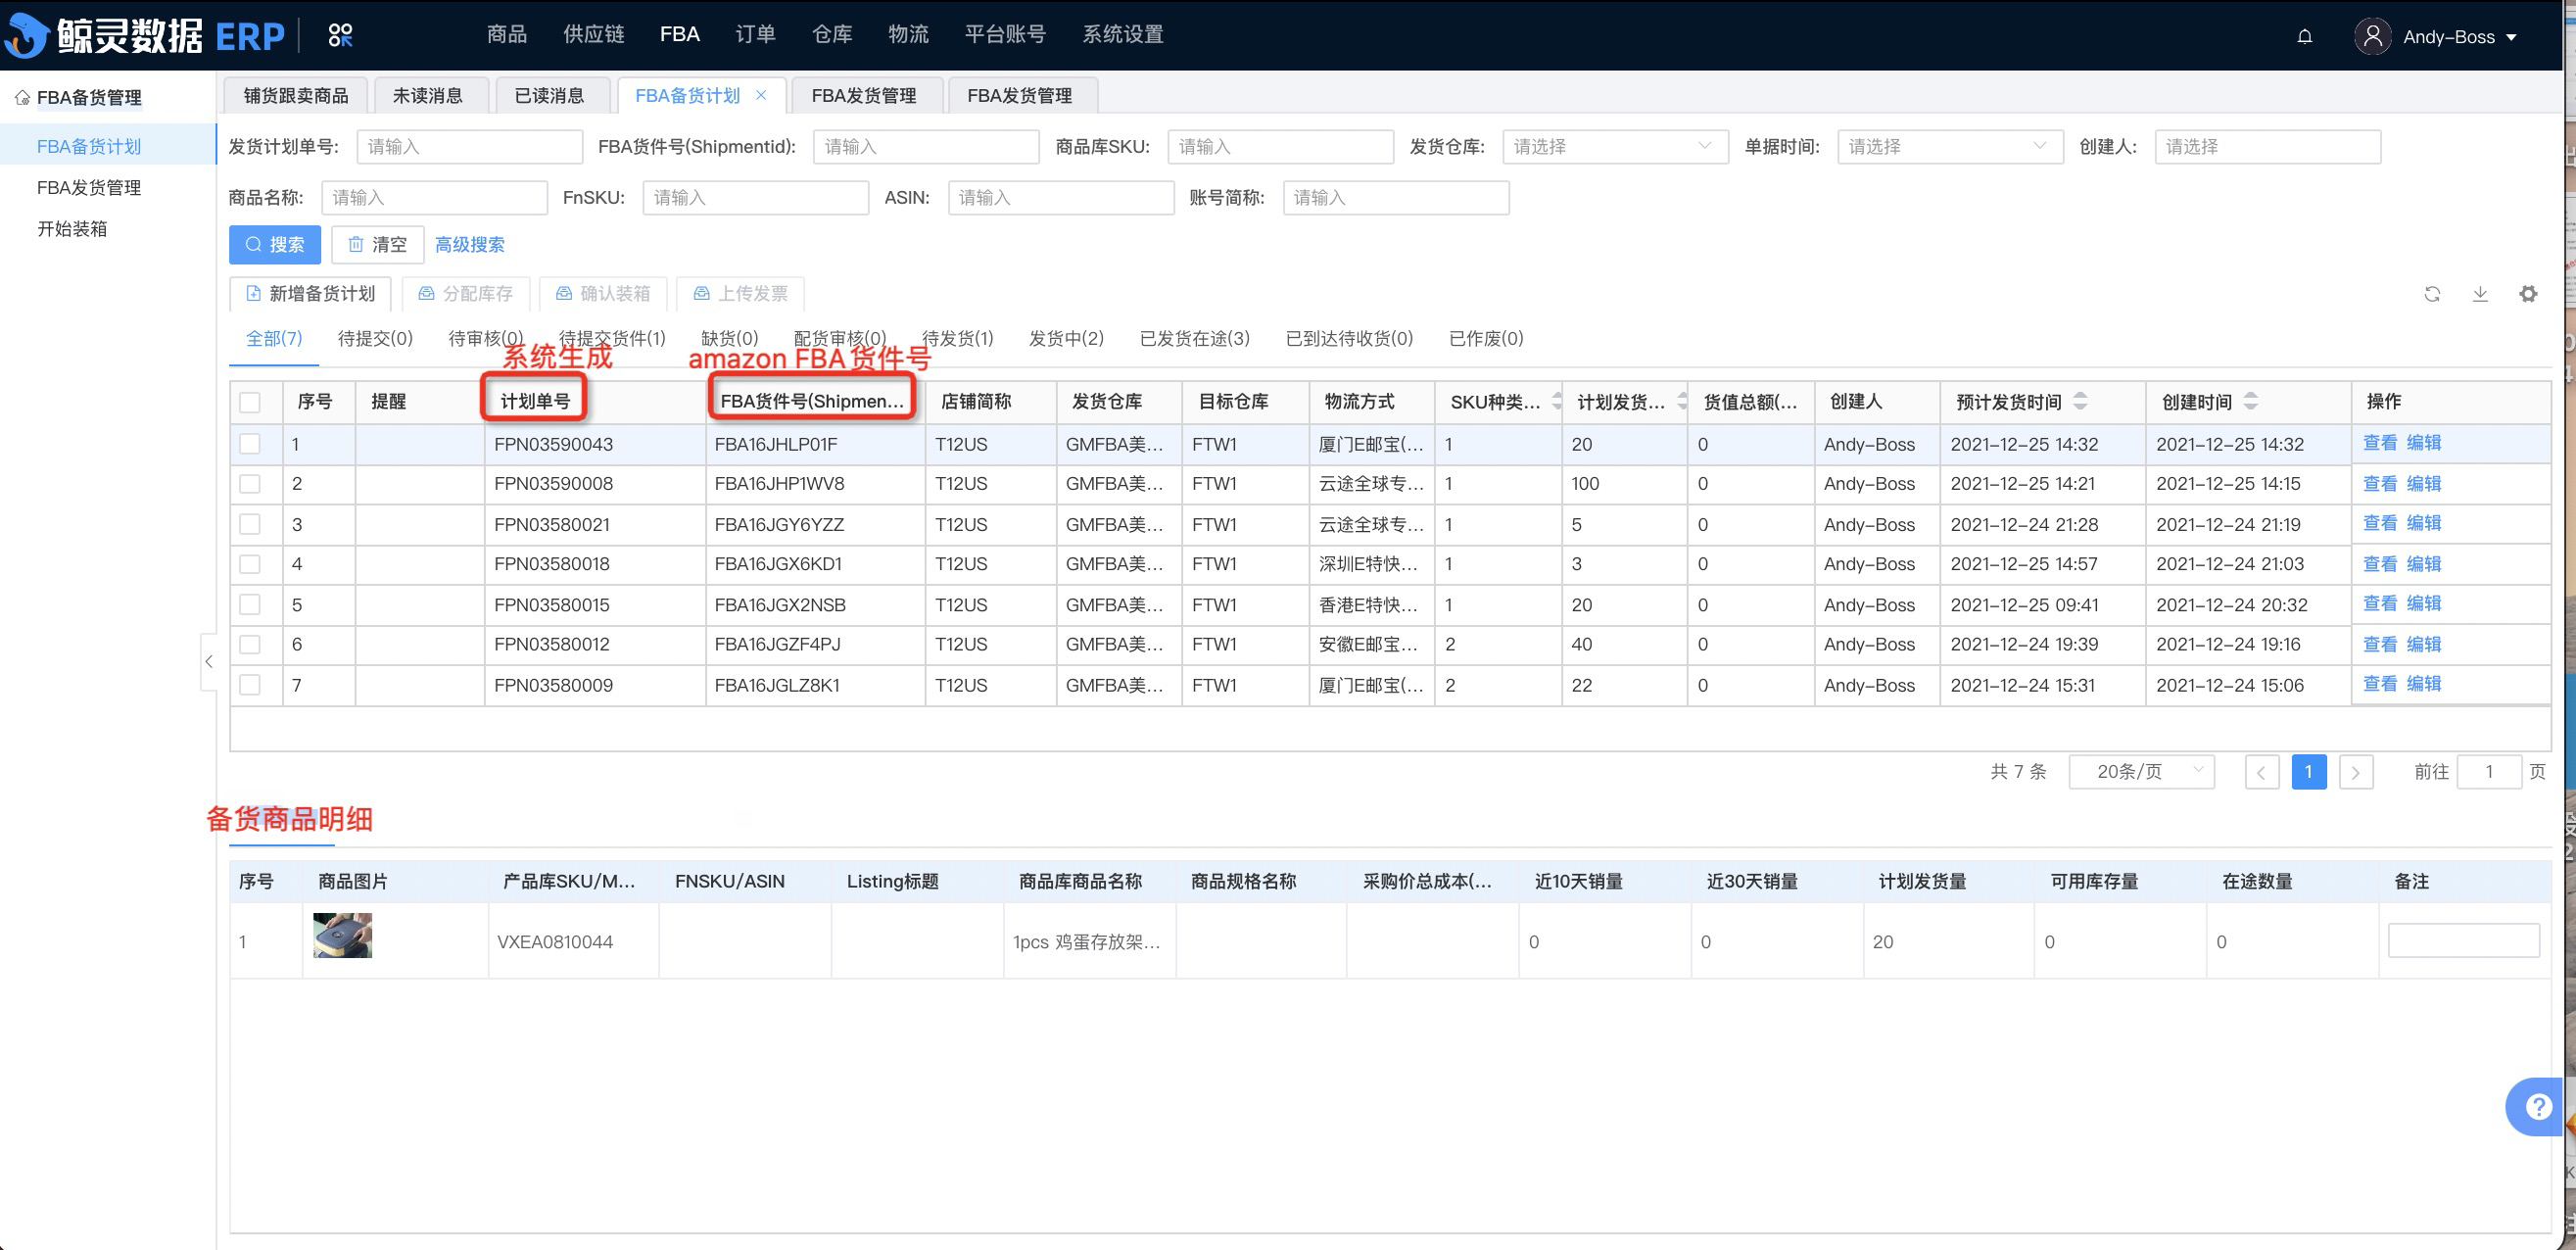Expand Andy-Boss user menu

(x=2459, y=37)
